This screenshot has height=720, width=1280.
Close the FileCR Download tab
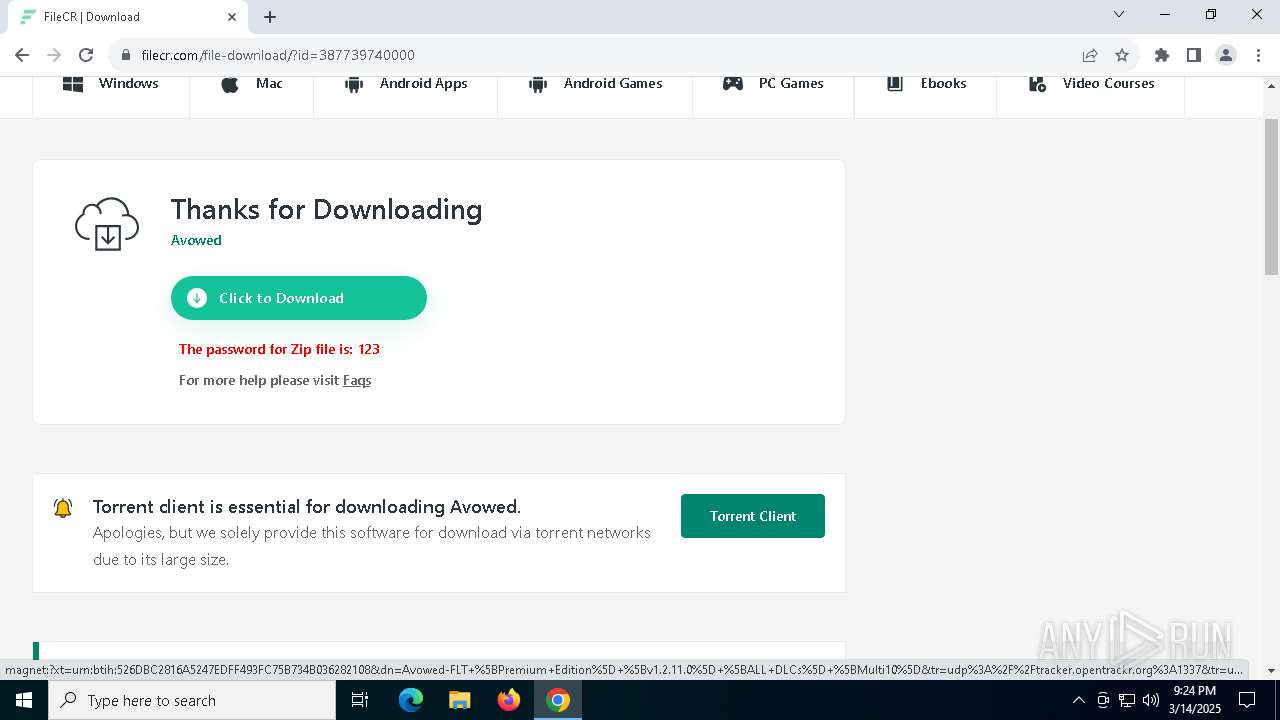pos(232,17)
